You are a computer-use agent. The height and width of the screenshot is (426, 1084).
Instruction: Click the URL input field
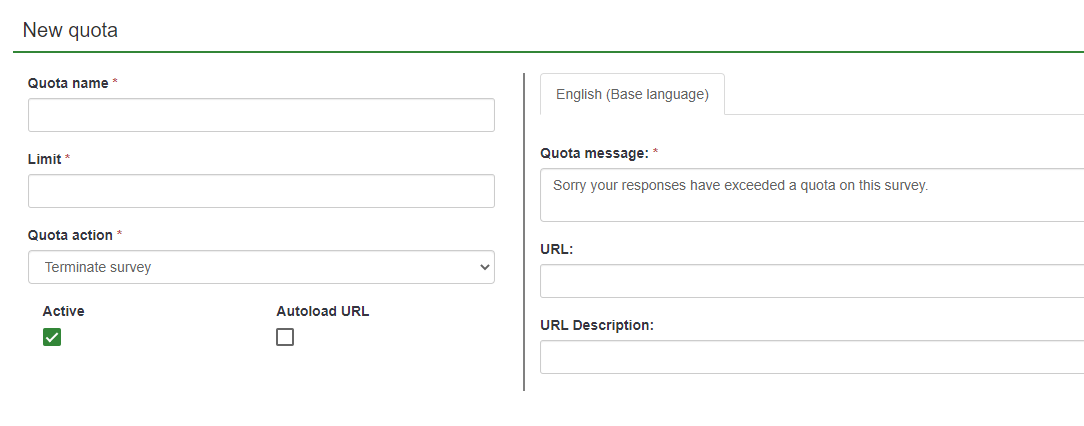pos(810,281)
